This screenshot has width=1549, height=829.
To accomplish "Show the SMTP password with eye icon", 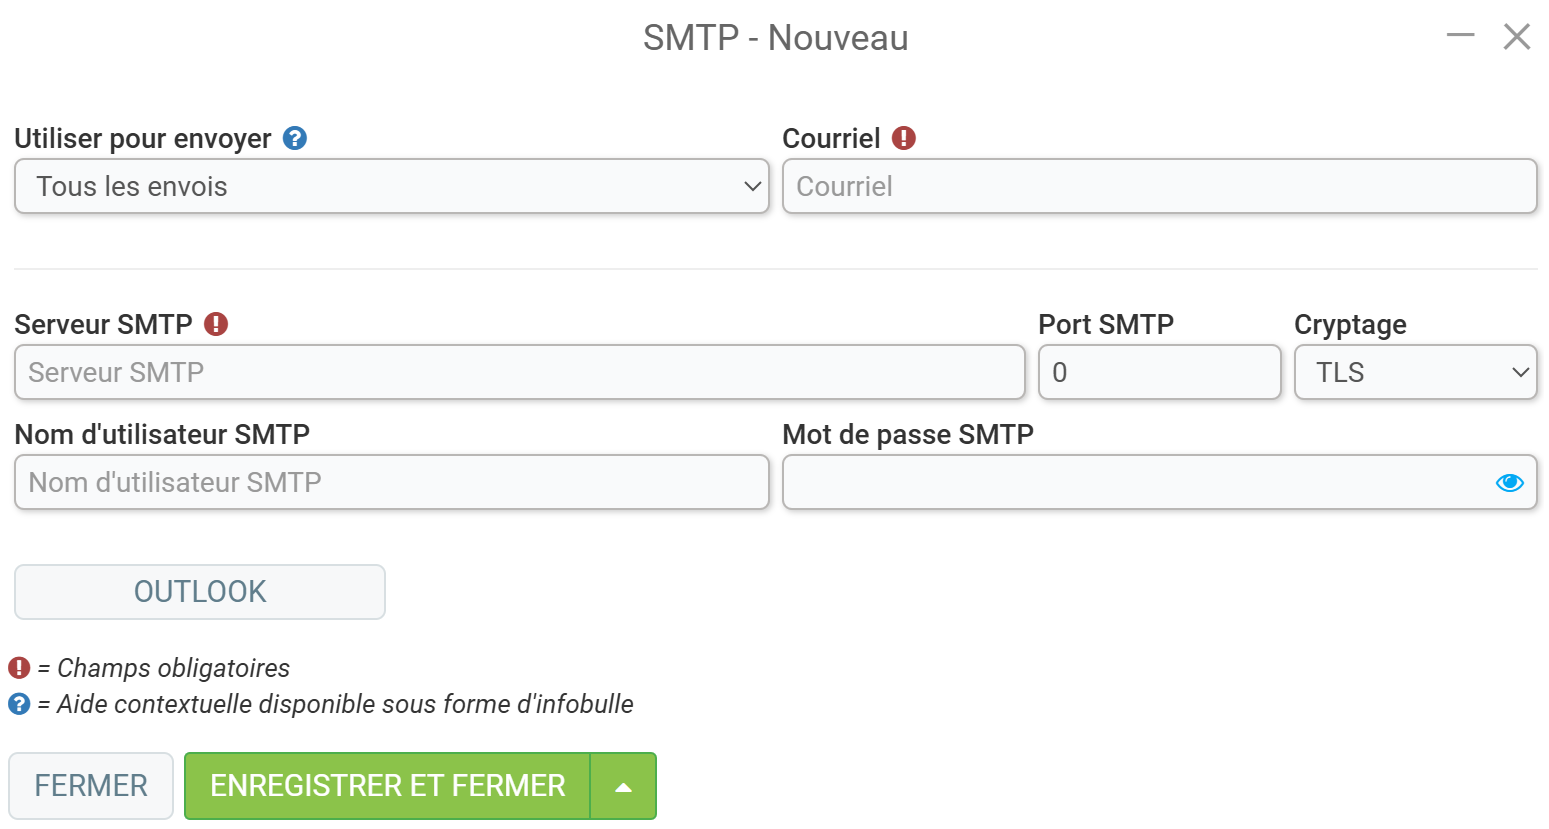I will 1509,483.
